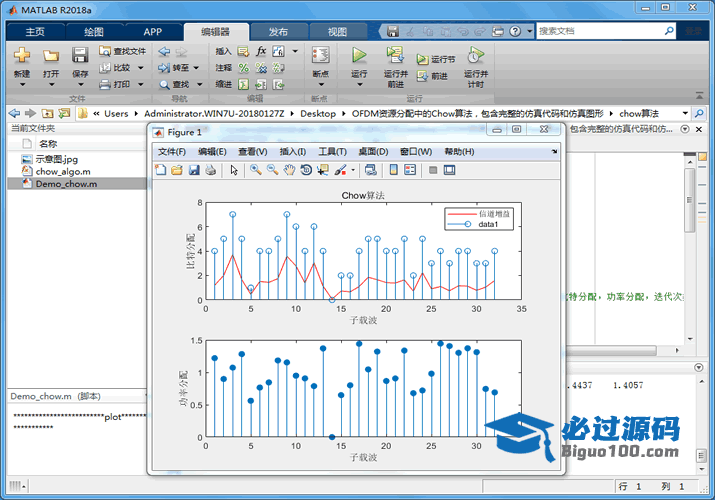The width and height of the screenshot is (715, 500).
Task: Click print figure icon in Figure toolbar
Action: pyautogui.click(x=211, y=170)
